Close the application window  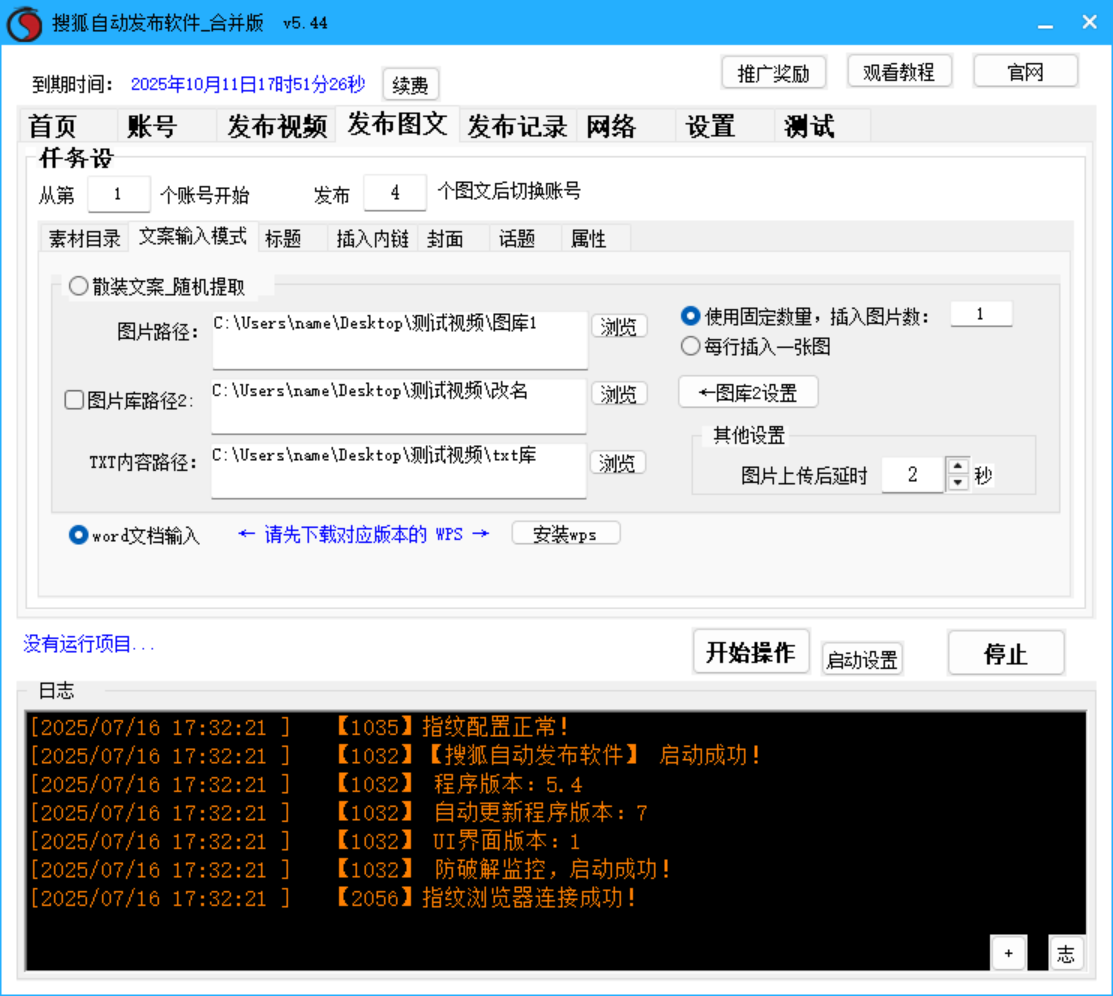click(x=1090, y=22)
